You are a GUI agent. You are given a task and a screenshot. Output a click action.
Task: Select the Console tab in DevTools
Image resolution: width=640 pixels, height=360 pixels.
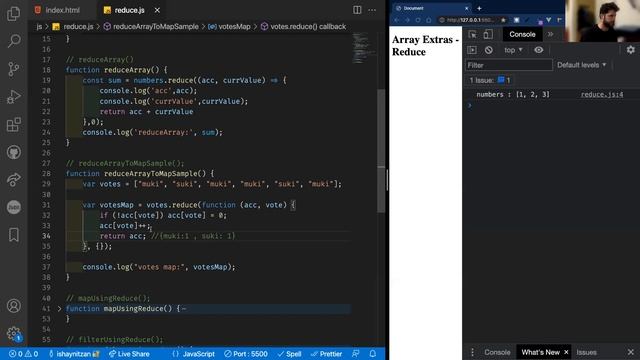click(x=522, y=34)
